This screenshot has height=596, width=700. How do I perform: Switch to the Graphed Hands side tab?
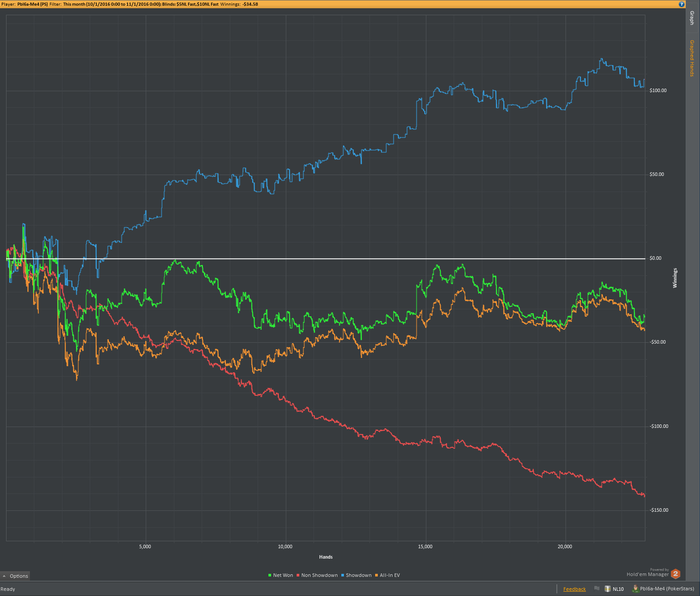692,58
